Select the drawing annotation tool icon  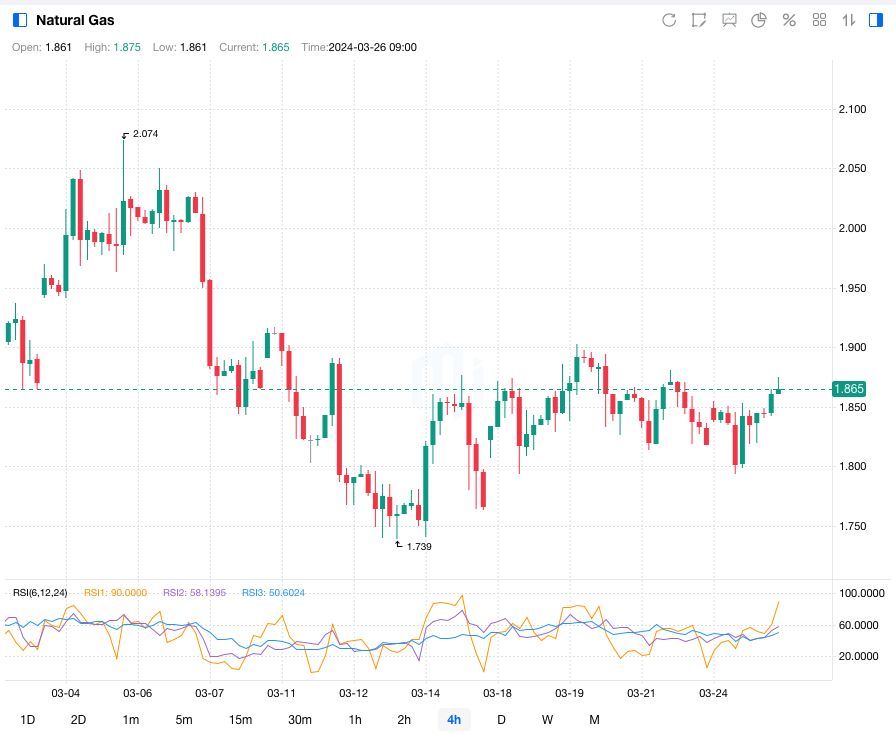pos(699,20)
